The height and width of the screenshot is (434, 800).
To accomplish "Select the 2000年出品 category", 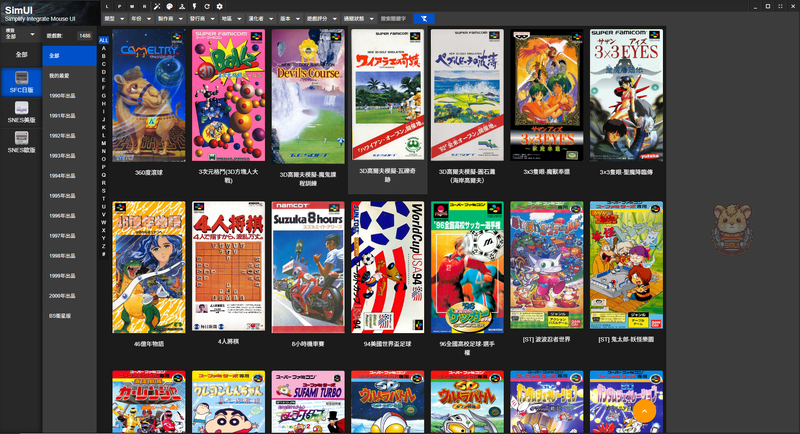I will [x=69, y=296].
